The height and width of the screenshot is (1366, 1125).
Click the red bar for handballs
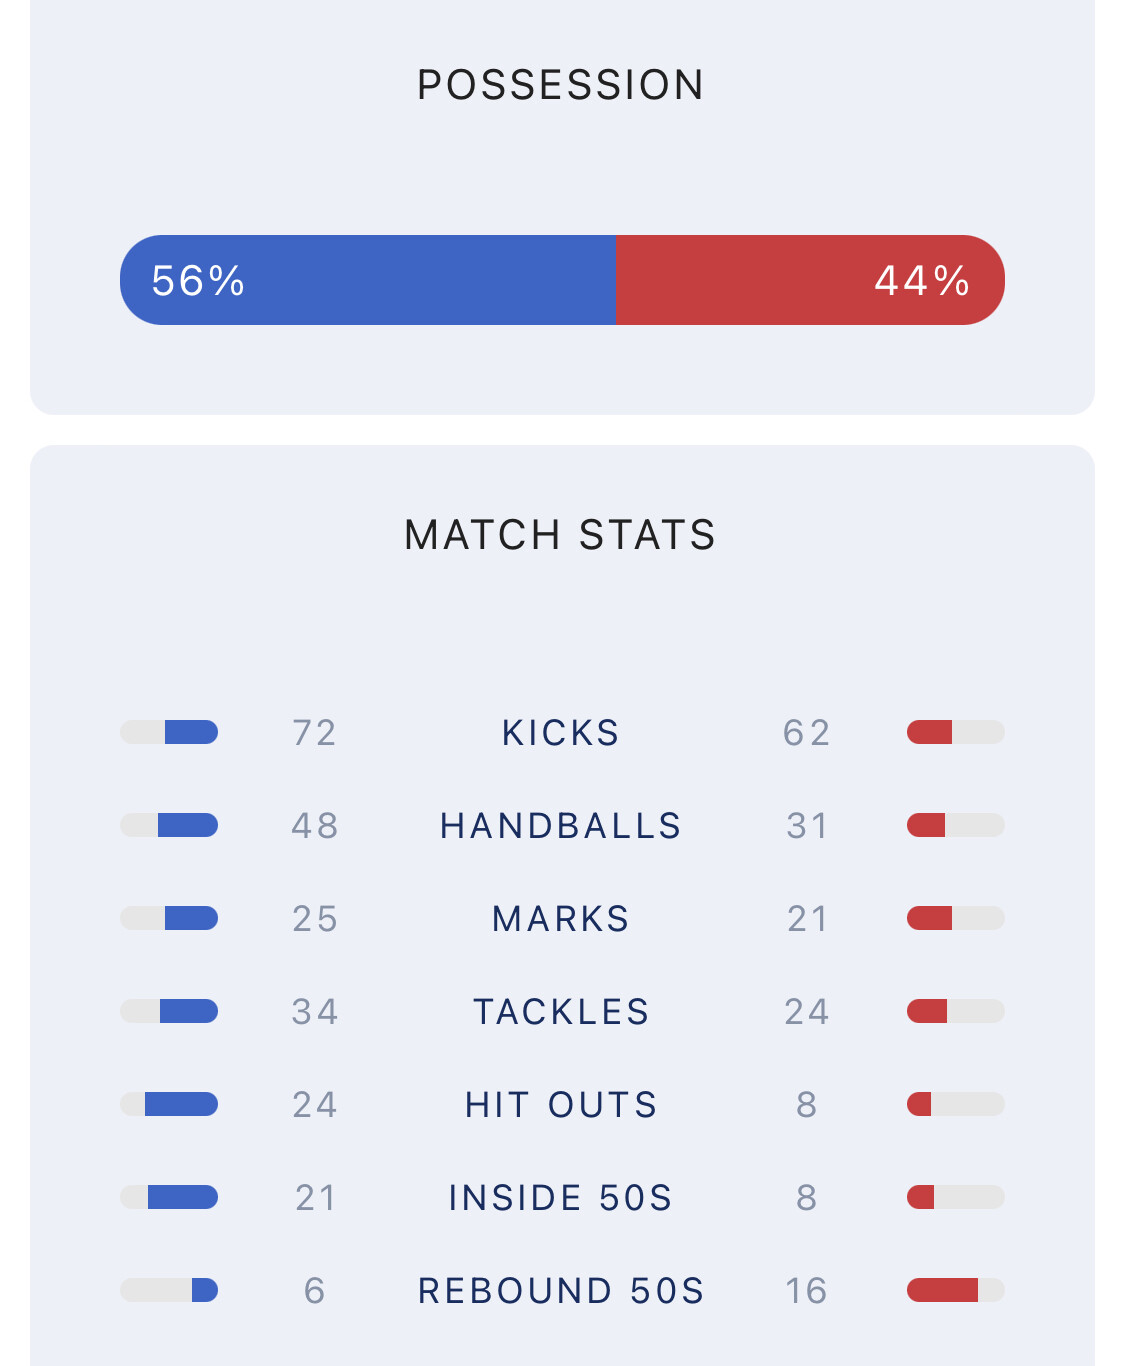pyautogui.click(x=926, y=825)
